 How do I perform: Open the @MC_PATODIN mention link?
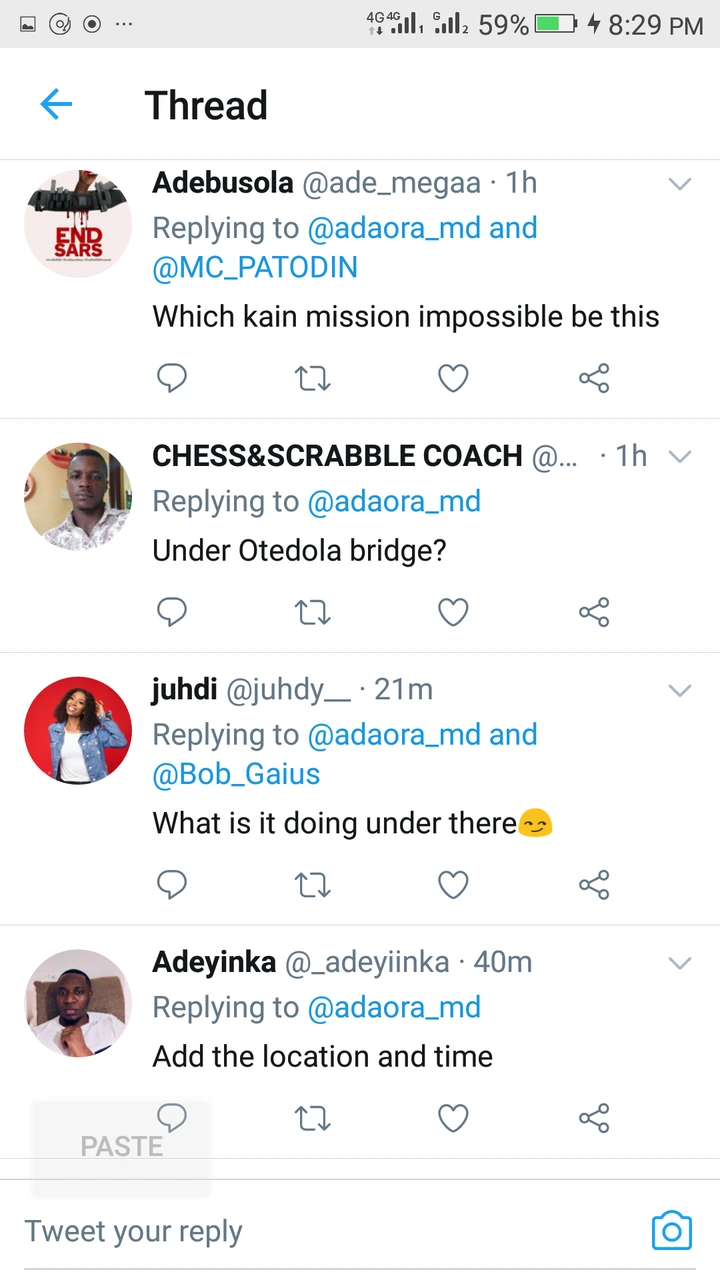pyautogui.click(x=255, y=268)
